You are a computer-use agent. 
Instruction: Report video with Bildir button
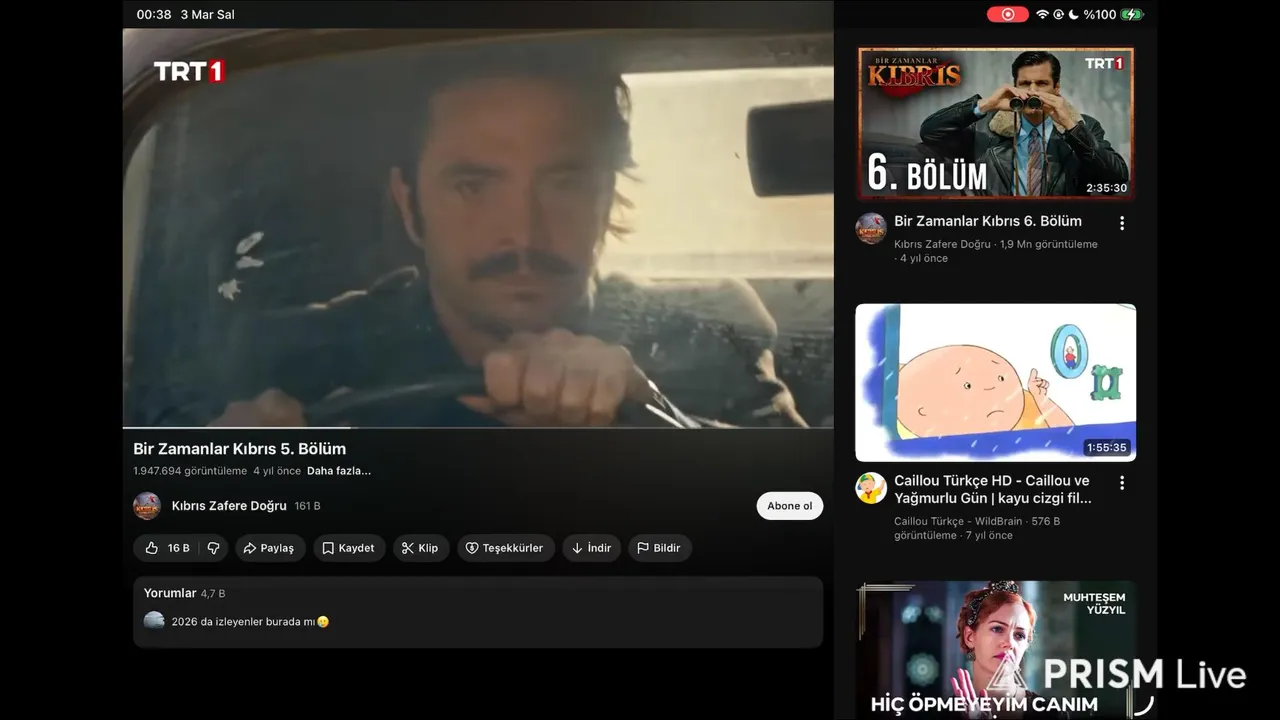[x=660, y=548]
